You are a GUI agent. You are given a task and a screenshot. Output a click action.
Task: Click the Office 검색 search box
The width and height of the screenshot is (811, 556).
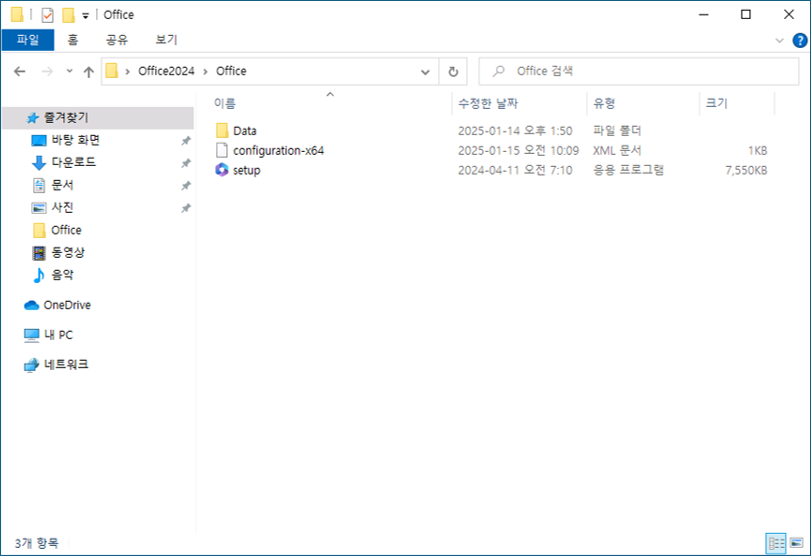click(639, 71)
